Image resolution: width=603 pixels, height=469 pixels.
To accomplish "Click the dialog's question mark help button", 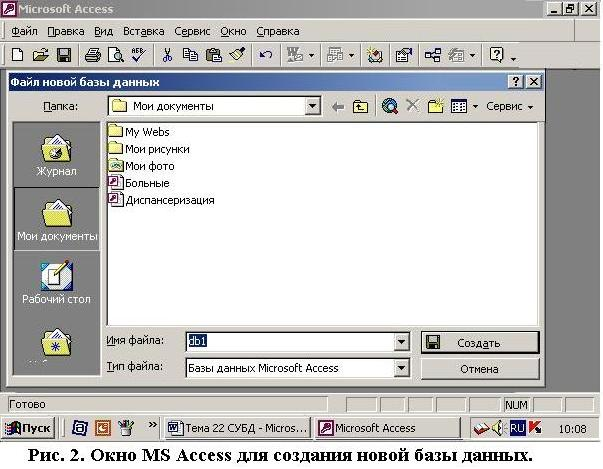I will pyautogui.click(x=515, y=81).
